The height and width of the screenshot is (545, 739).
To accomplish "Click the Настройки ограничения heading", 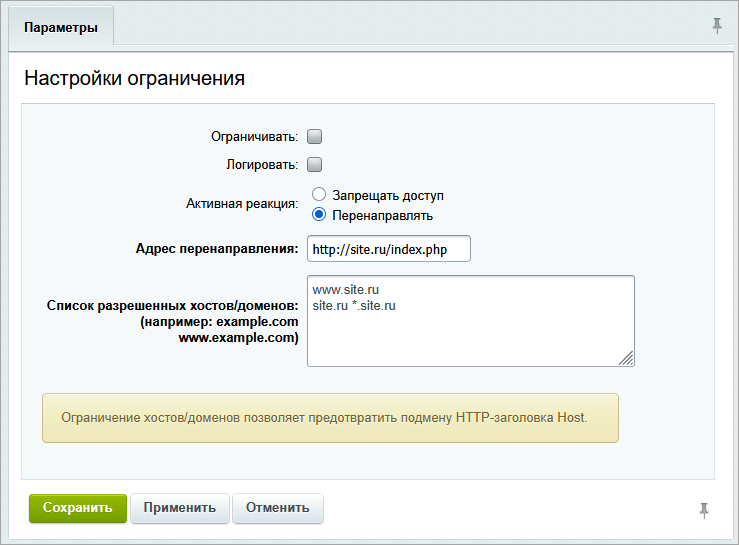I will coord(134,78).
